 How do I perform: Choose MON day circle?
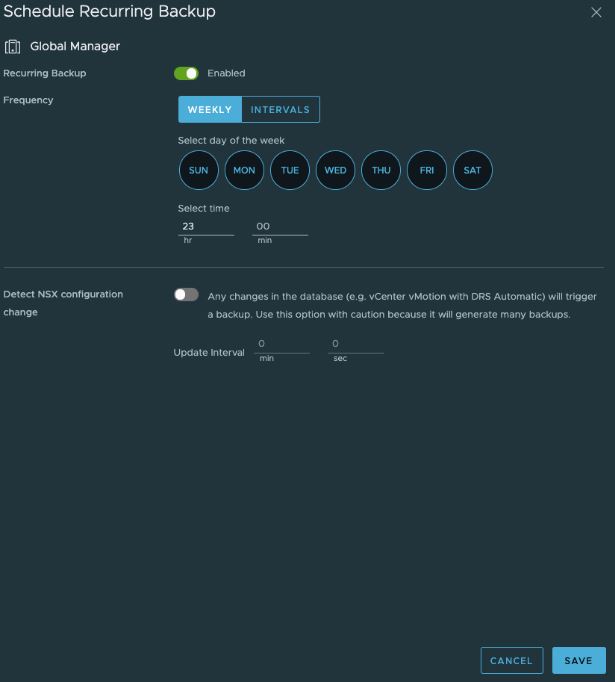point(244,170)
